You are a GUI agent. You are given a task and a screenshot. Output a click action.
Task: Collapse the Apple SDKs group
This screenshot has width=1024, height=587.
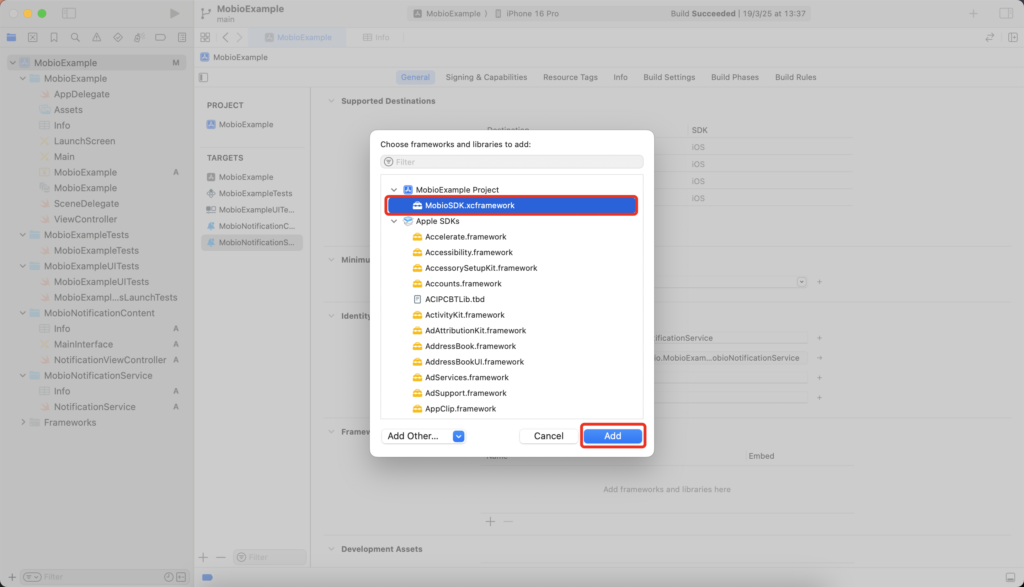click(394, 221)
